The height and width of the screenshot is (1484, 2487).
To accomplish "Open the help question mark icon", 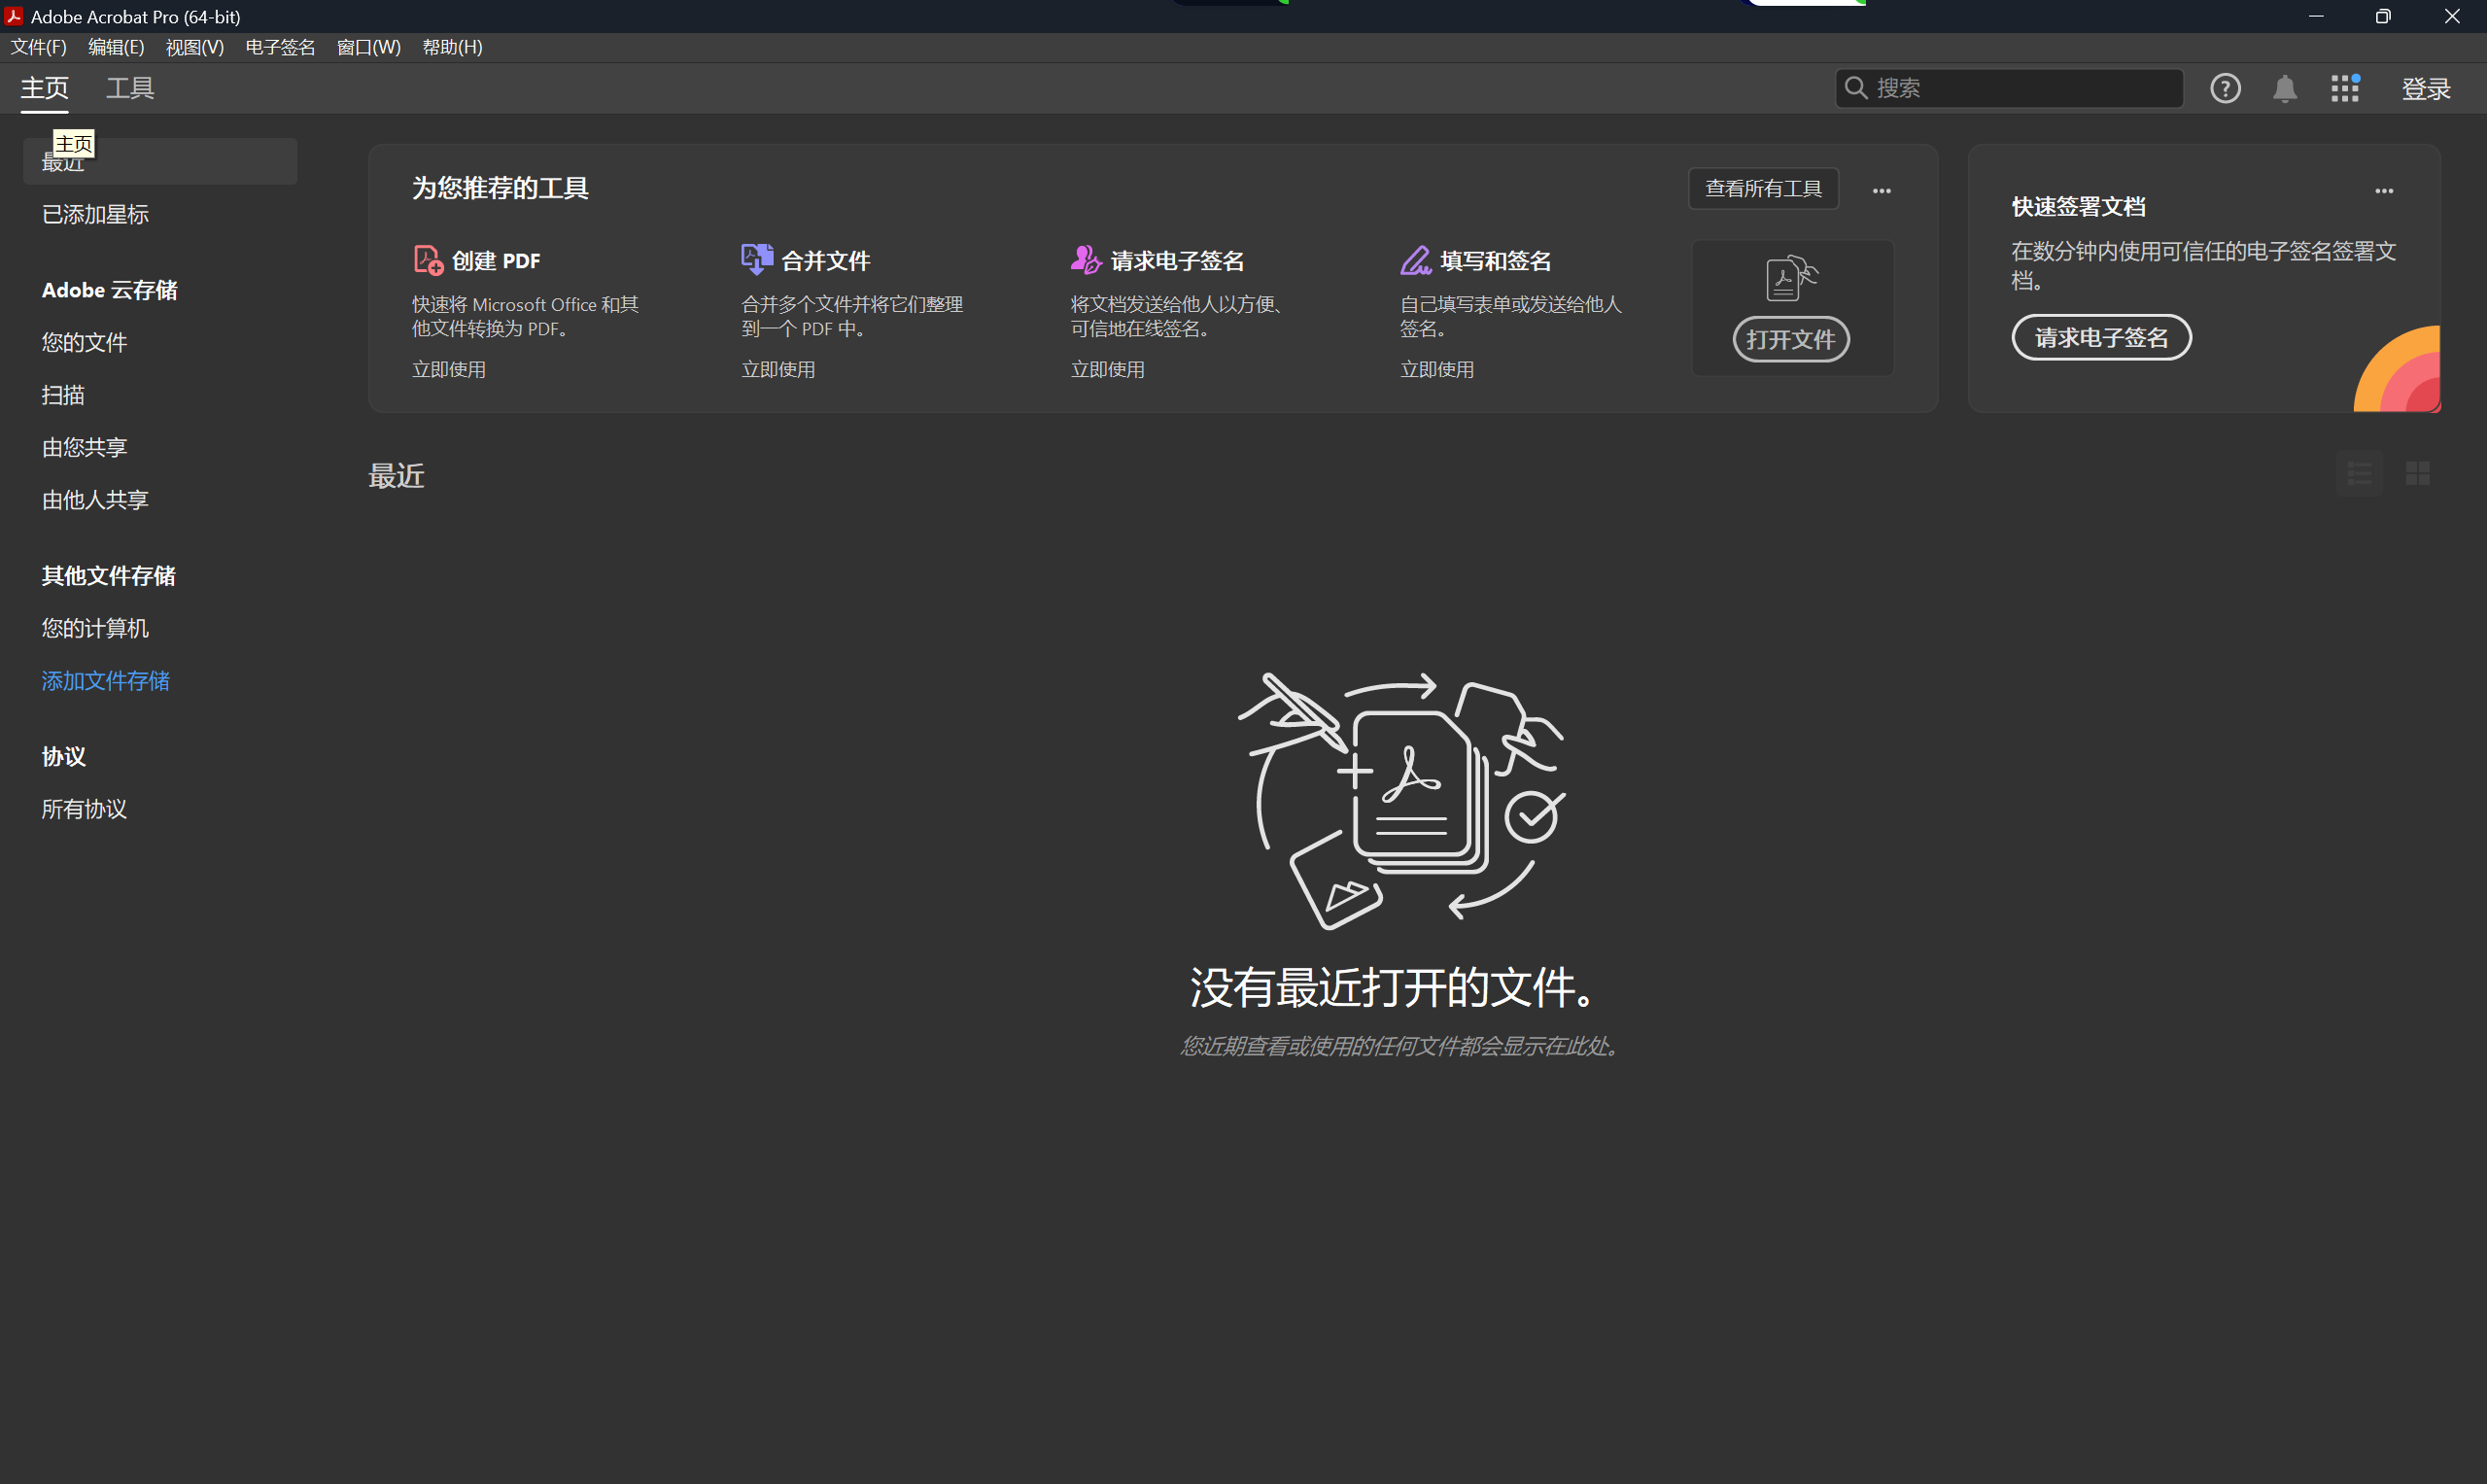I will (x=2224, y=88).
